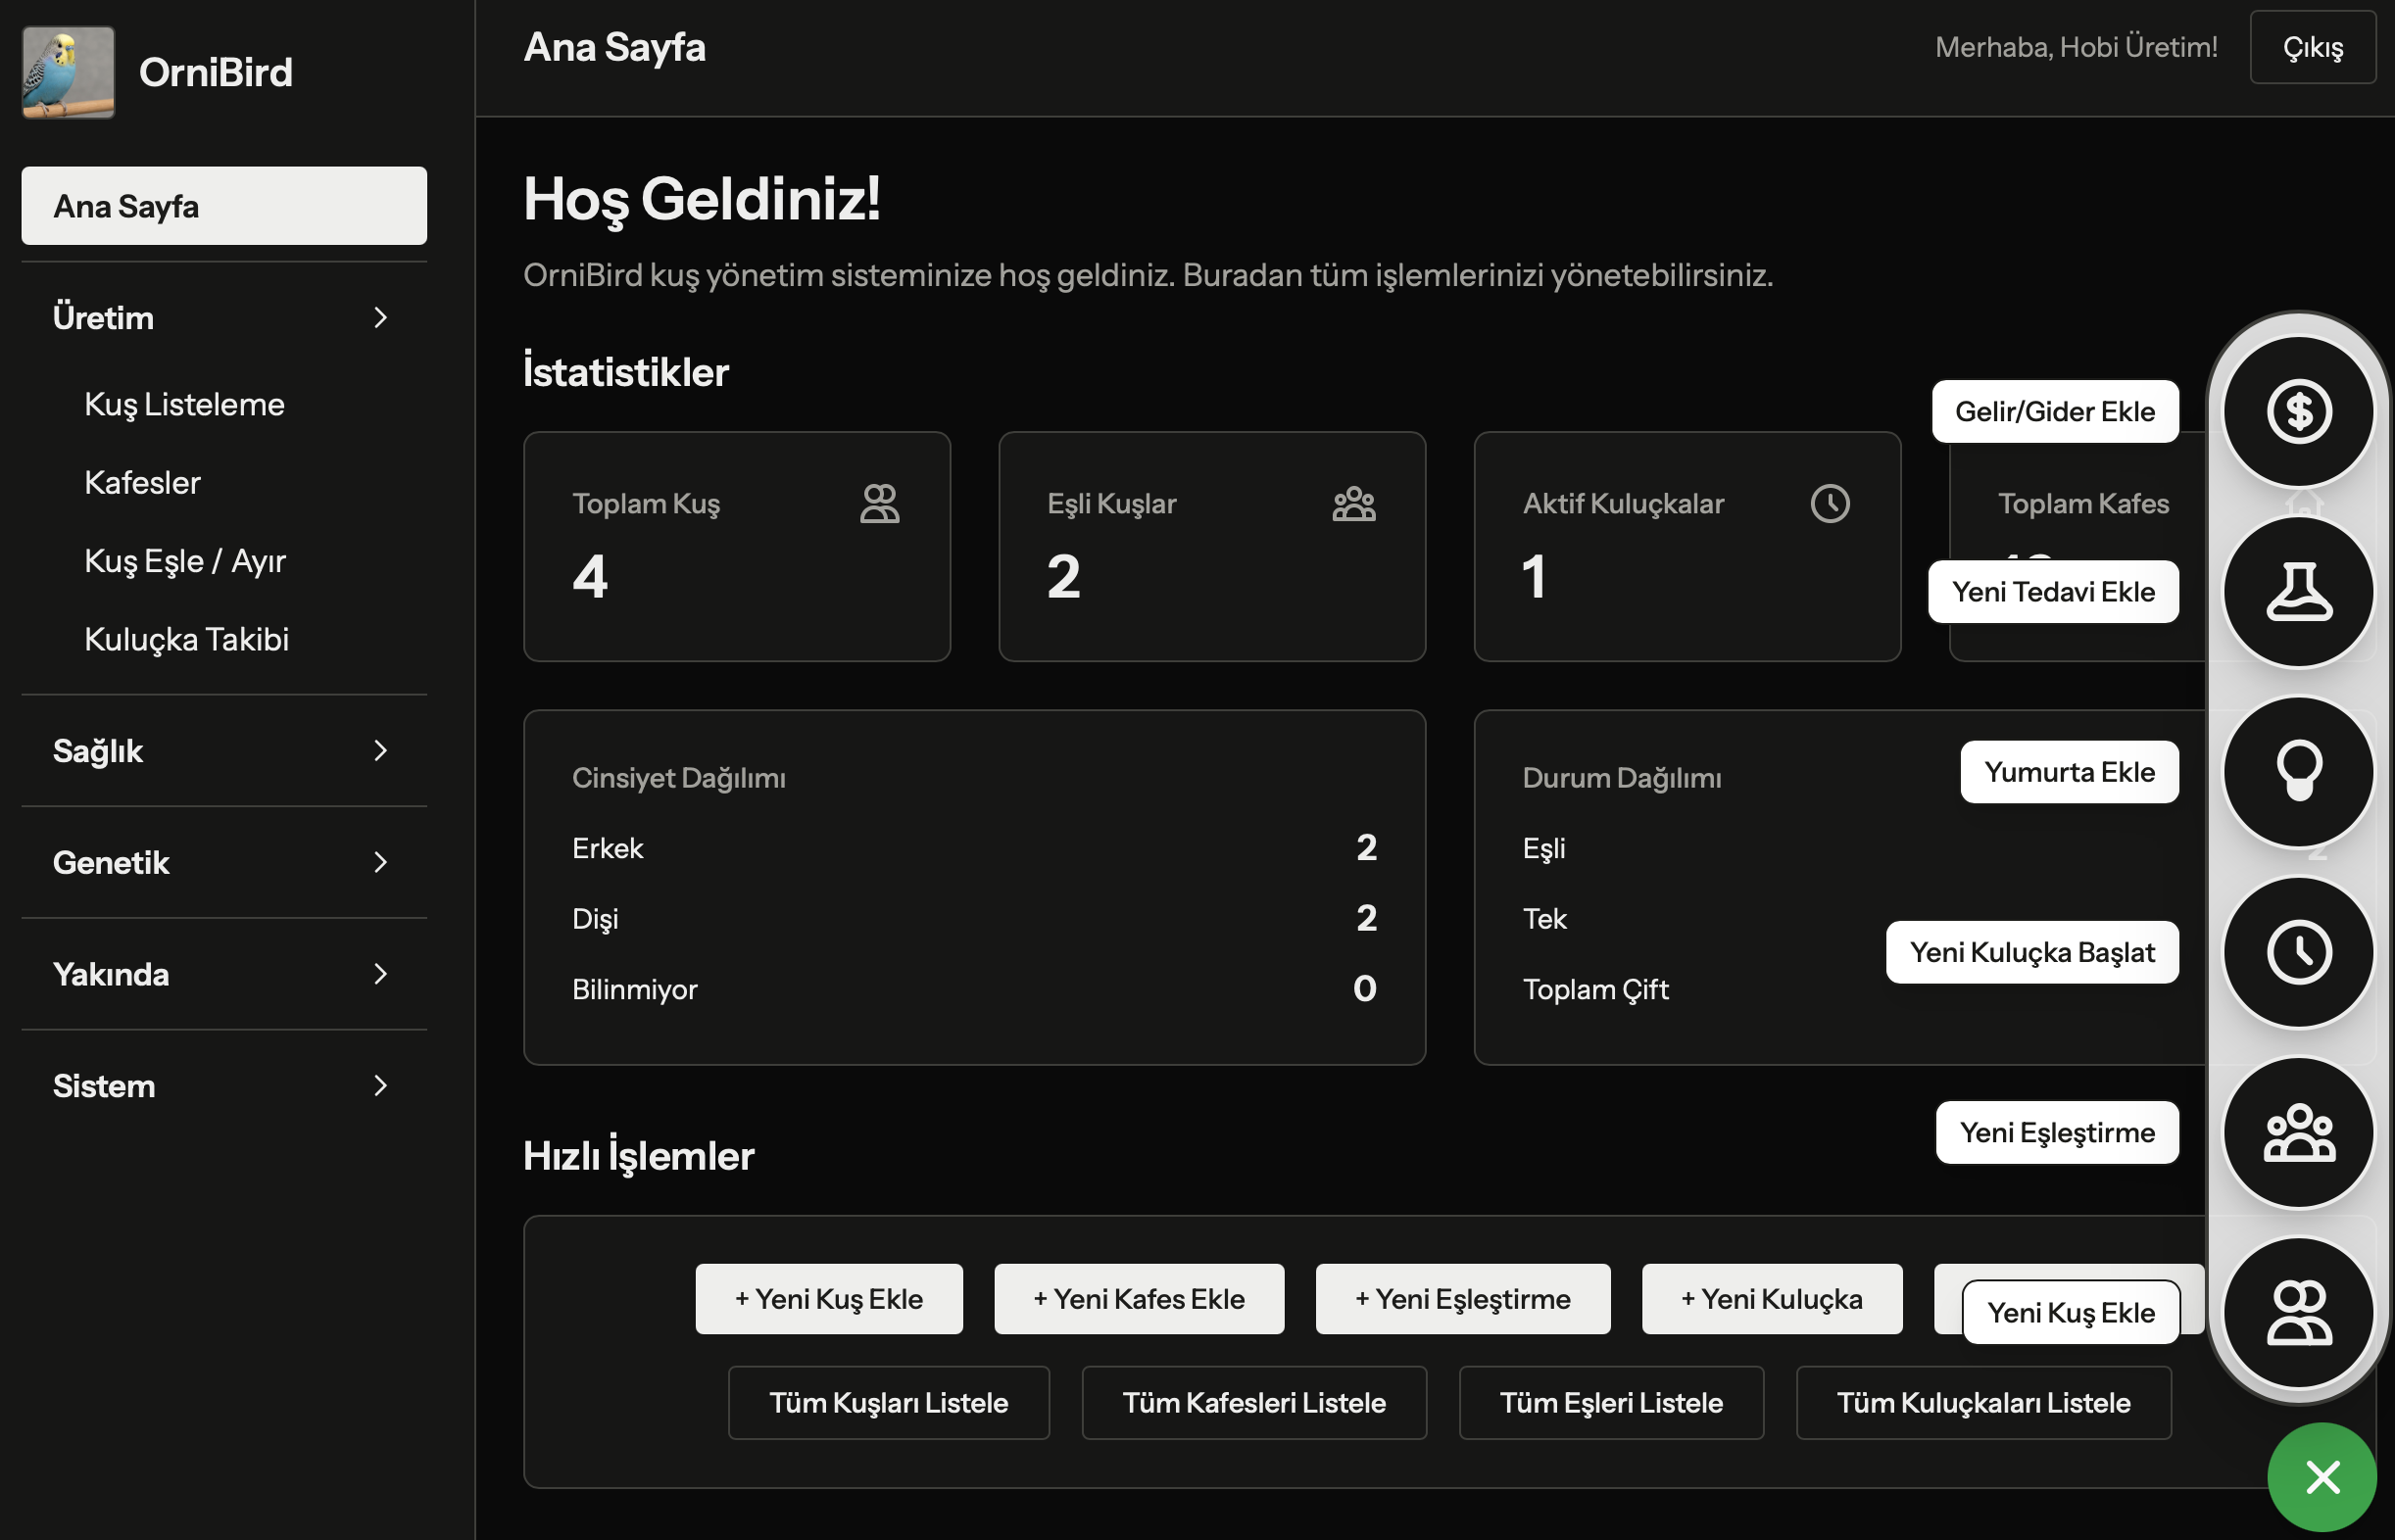Image resolution: width=2395 pixels, height=1540 pixels.
Task: Select the clock icon on Aktif Kuluçkalar card
Action: click(x=1831, y=503)
